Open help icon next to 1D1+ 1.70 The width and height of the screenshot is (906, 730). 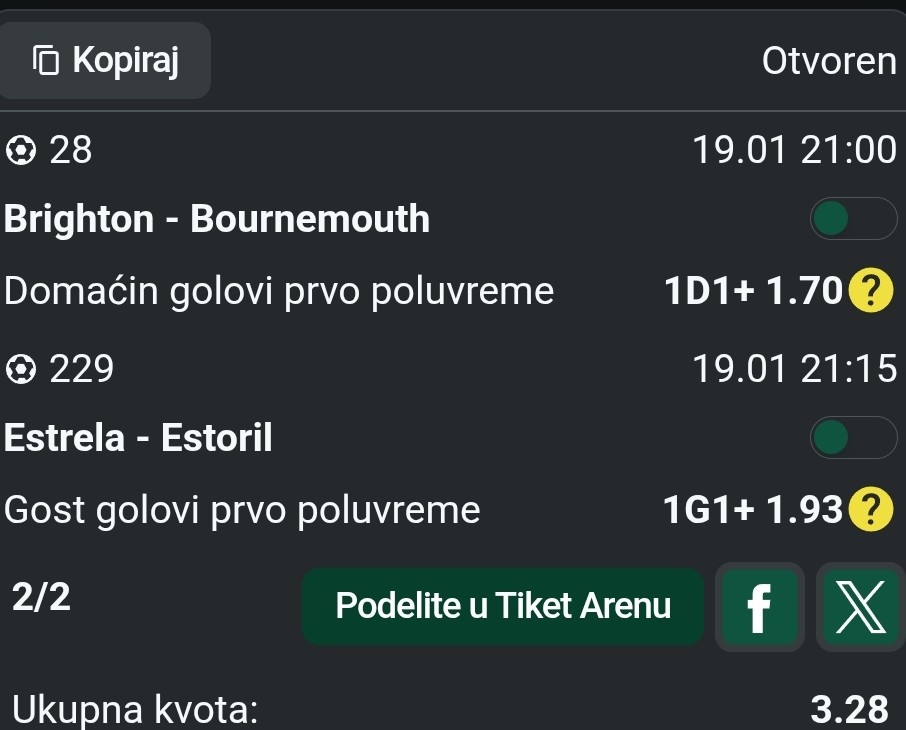(870, 292)
